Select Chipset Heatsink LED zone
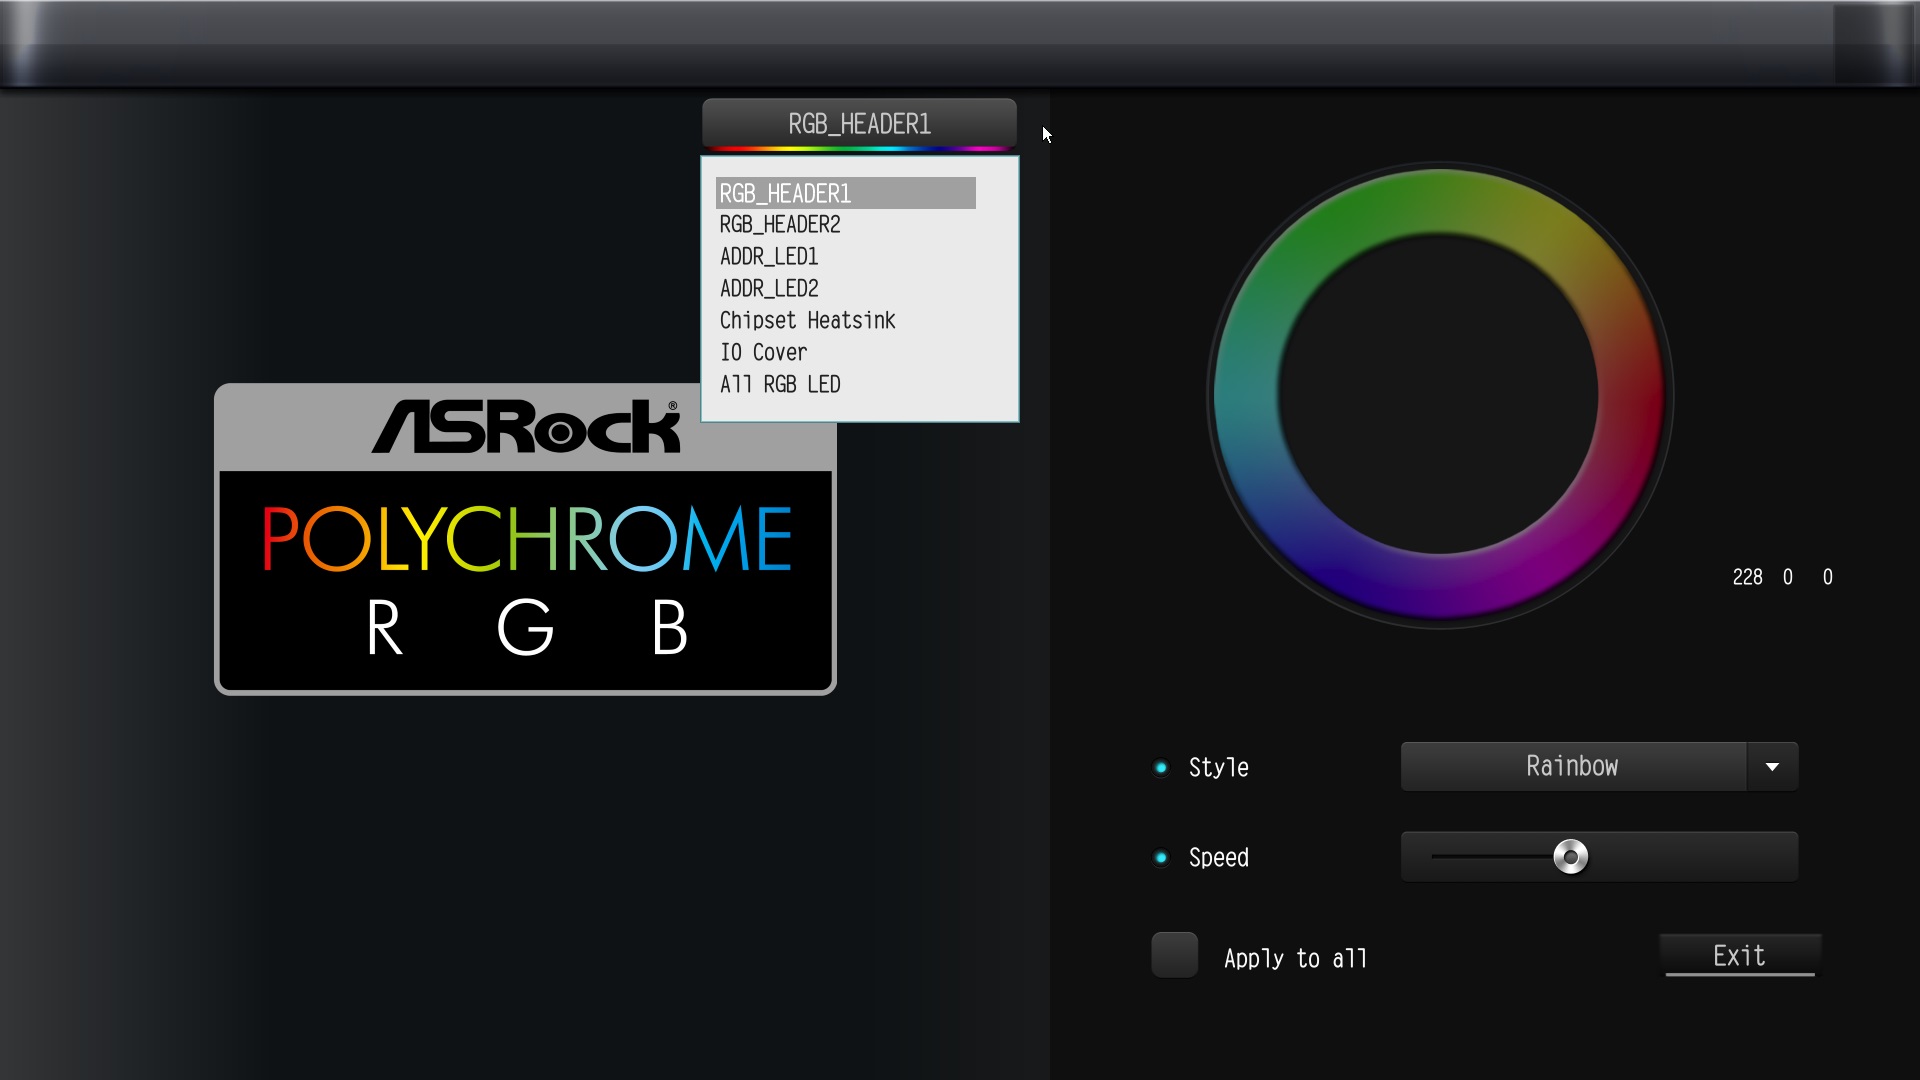Viewport: 1920px width, 1080px height. click(807, 321)
